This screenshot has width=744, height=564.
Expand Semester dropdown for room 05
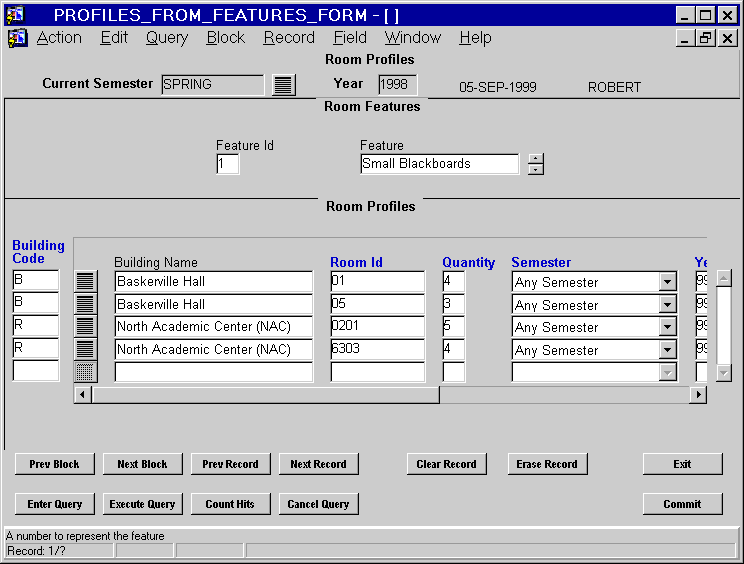click(668, 305)
